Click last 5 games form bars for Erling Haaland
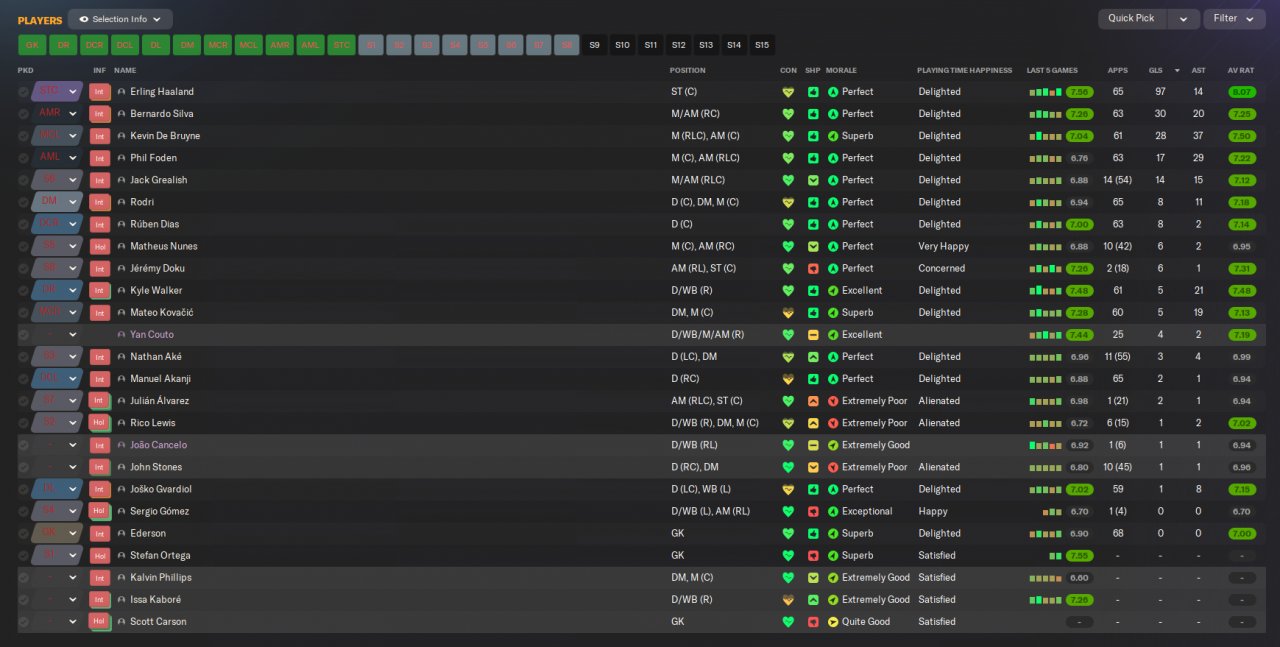The width and height of the screenshot is (1280, 647). (x=1045, y=92)
